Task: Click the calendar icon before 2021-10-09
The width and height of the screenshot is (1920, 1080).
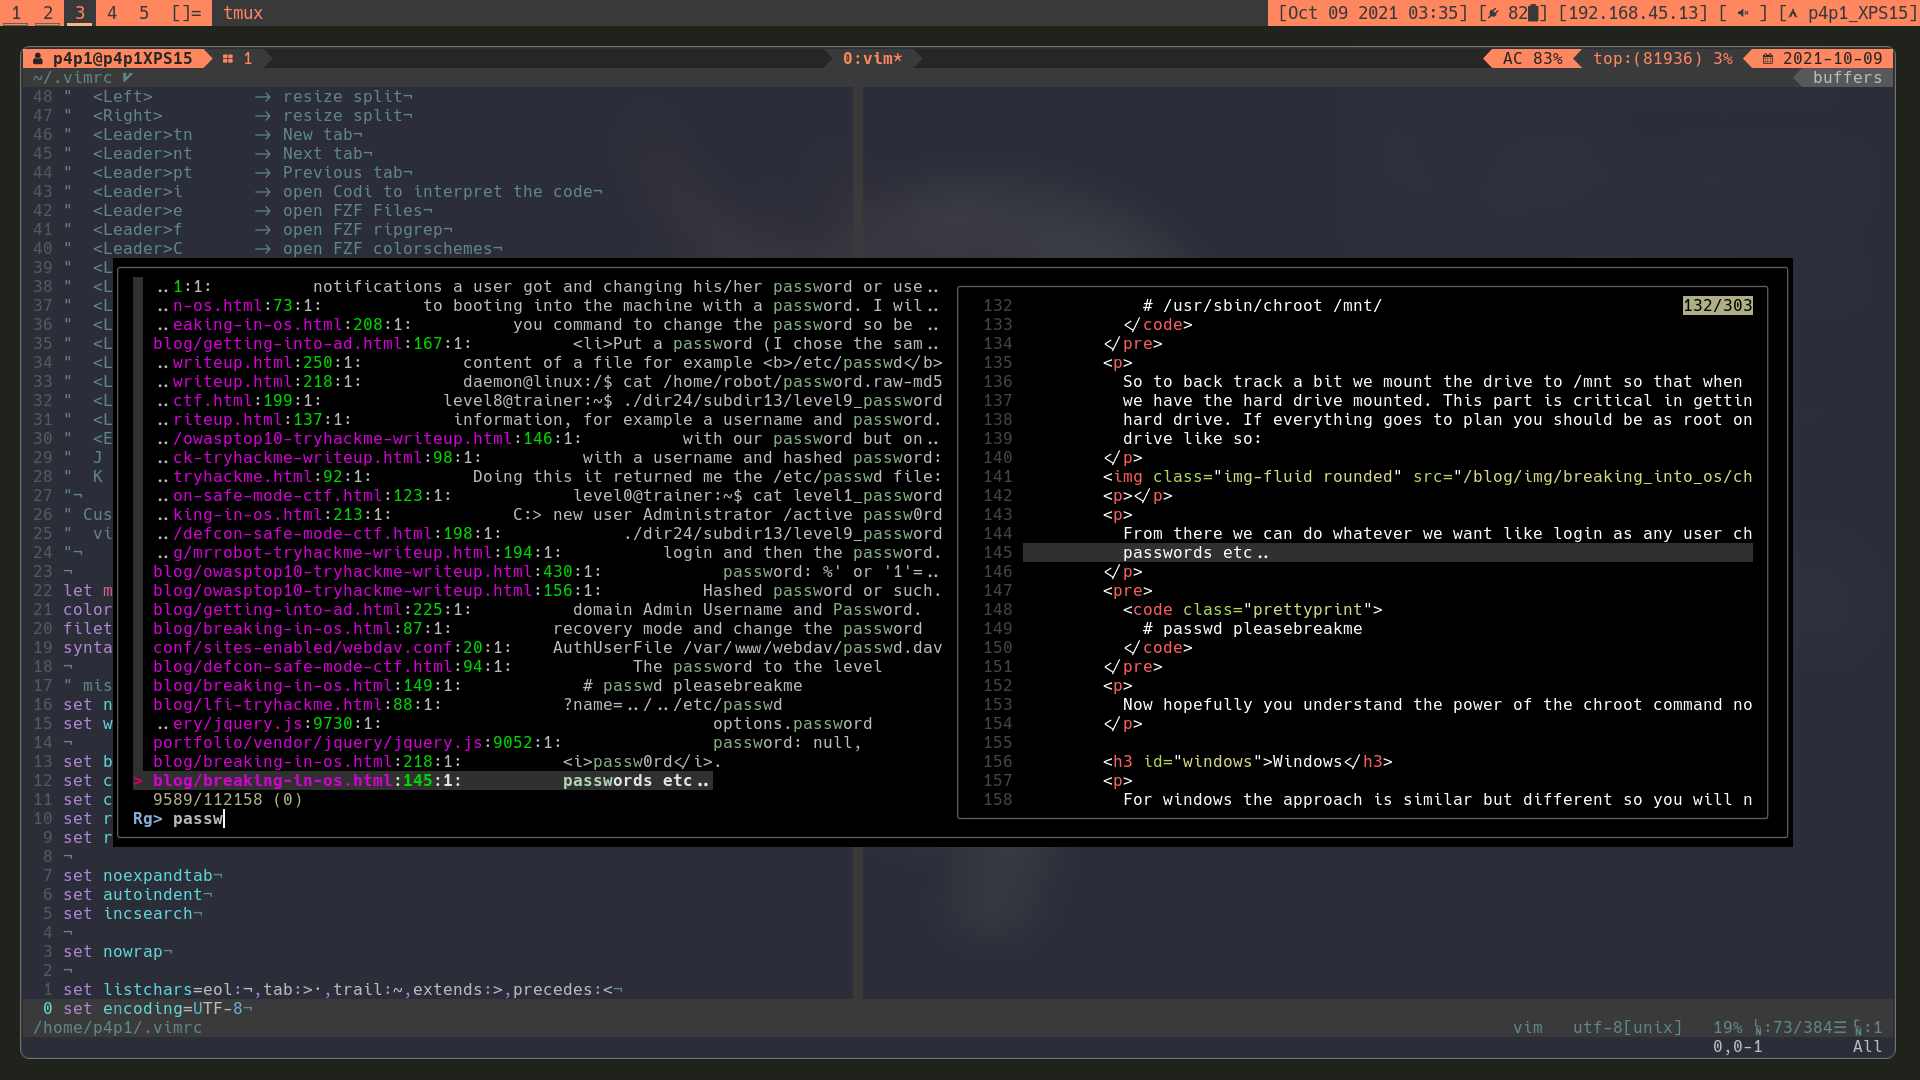Action: point(1767,59)
